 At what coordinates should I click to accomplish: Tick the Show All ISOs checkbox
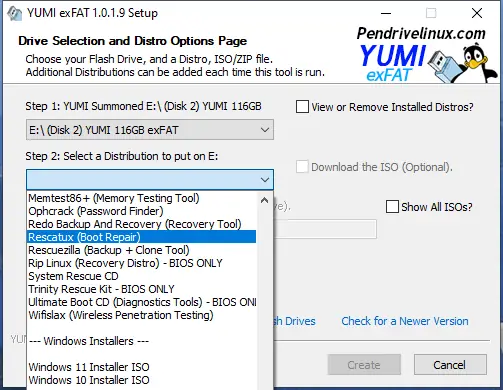click(x=392, y=207)
